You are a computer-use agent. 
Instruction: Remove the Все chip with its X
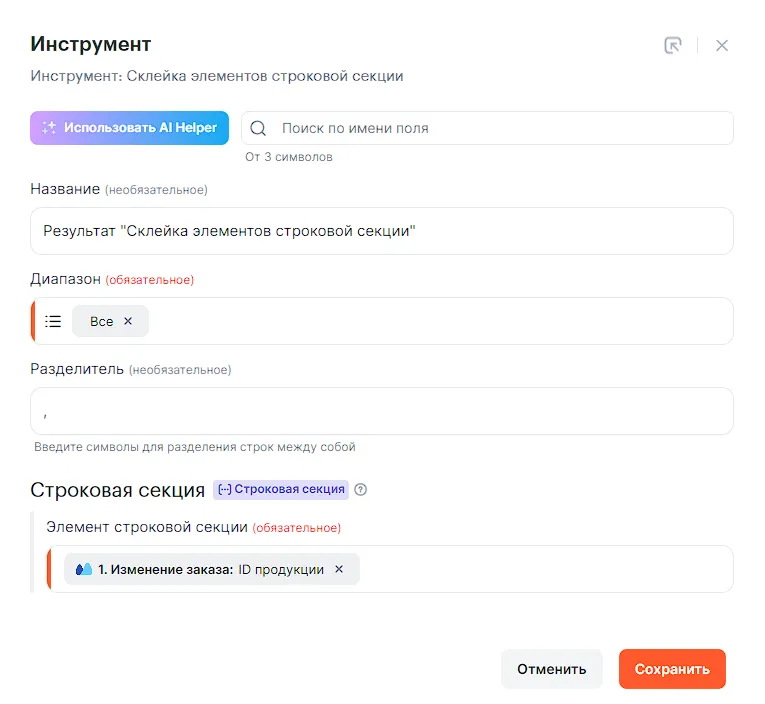coord(128,321)
